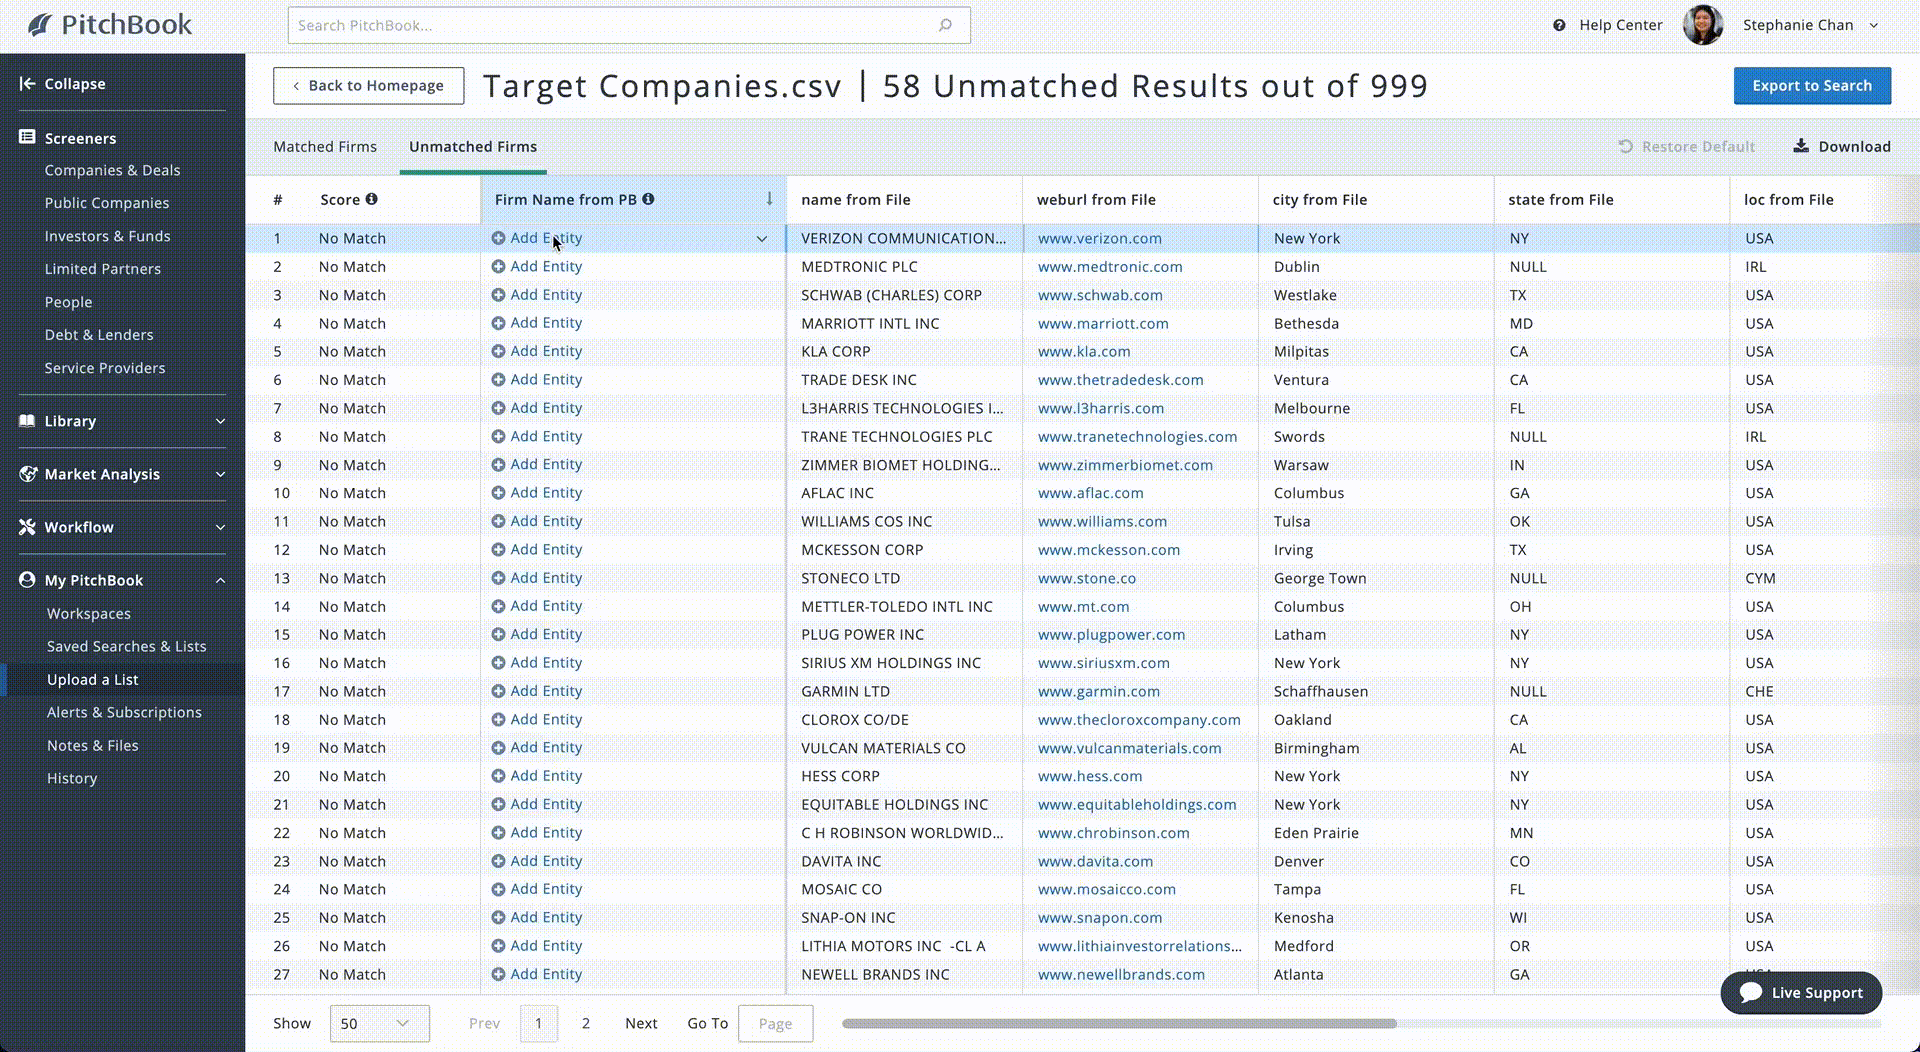Click the Market Analysis globe icon
This screenshot has width=1920, height=1052.
(x=27, y=474)
